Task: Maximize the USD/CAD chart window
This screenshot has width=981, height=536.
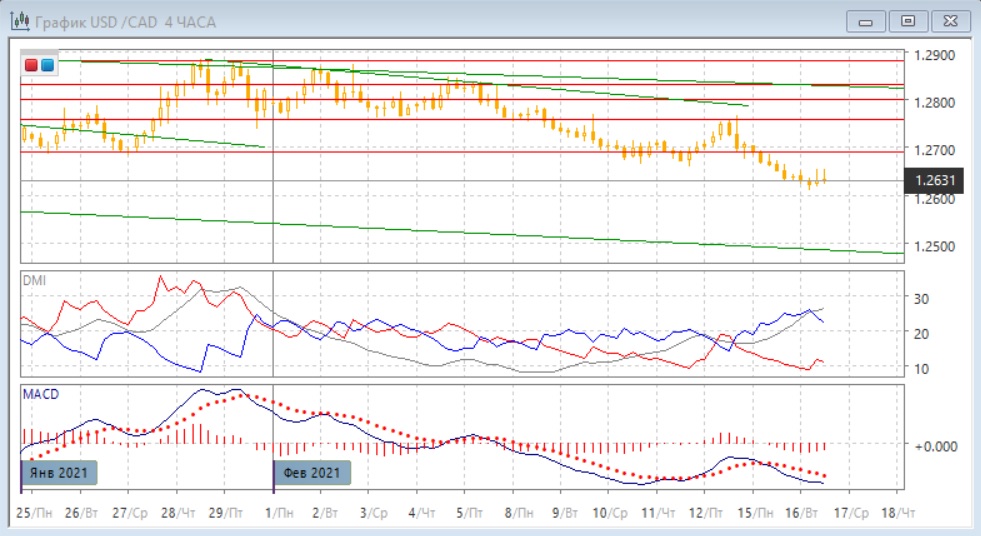Action: click(x=908, y=21)
